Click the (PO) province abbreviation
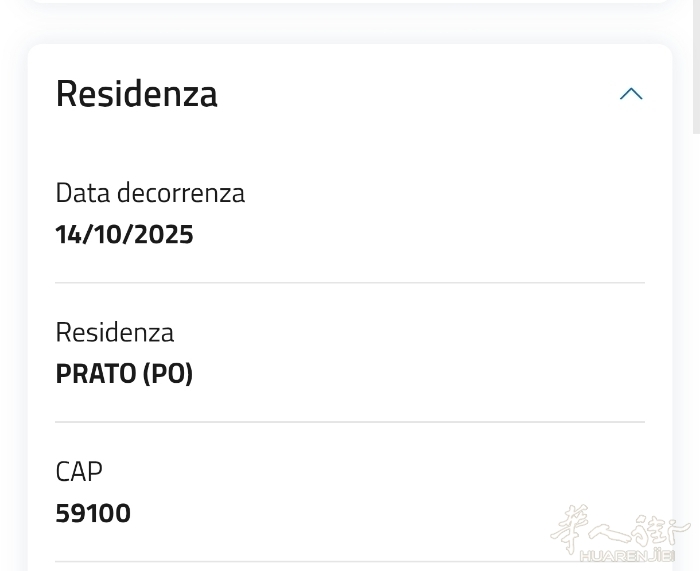Screen dimensions: 700x571 (167, 374)
